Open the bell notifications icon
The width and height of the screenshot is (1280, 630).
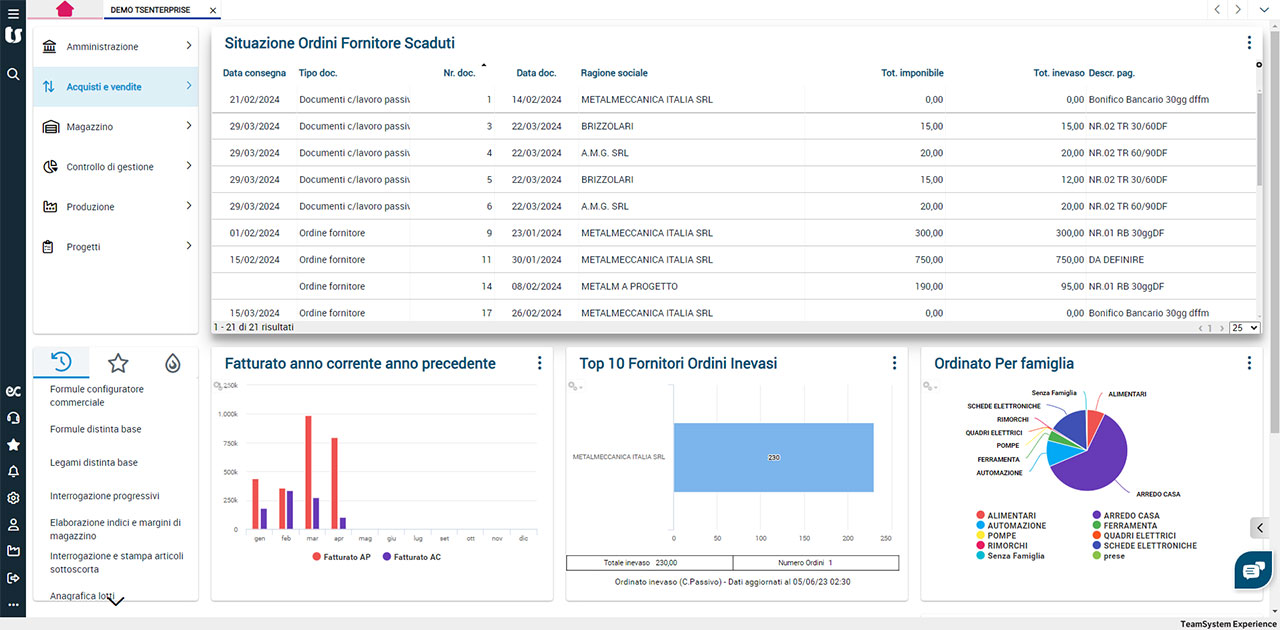coord(13,471)
